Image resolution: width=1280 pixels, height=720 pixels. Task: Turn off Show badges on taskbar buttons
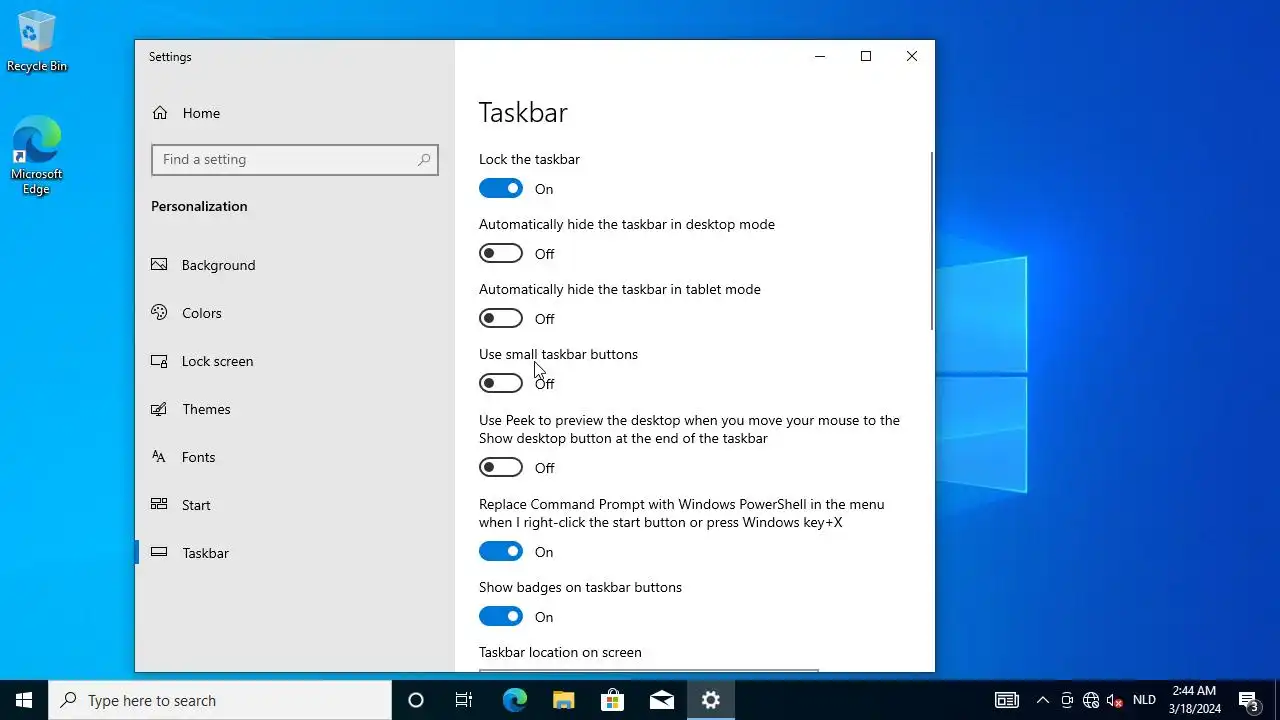point(501,616)
